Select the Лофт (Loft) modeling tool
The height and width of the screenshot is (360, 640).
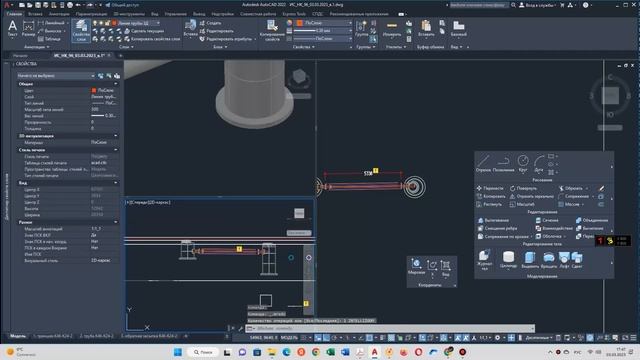coord(564,259)
